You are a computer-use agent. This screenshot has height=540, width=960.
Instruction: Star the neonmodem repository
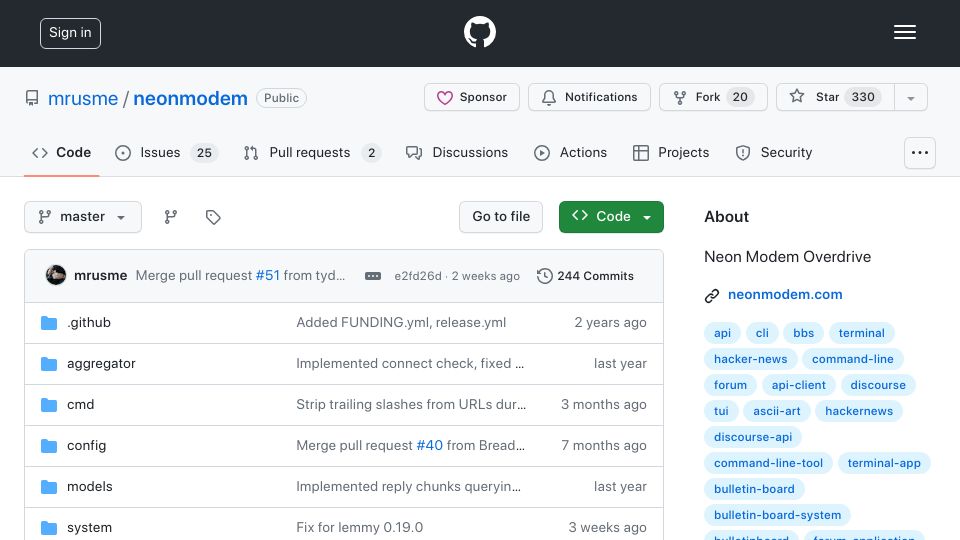pyautogui.click(x=835, y=97)
